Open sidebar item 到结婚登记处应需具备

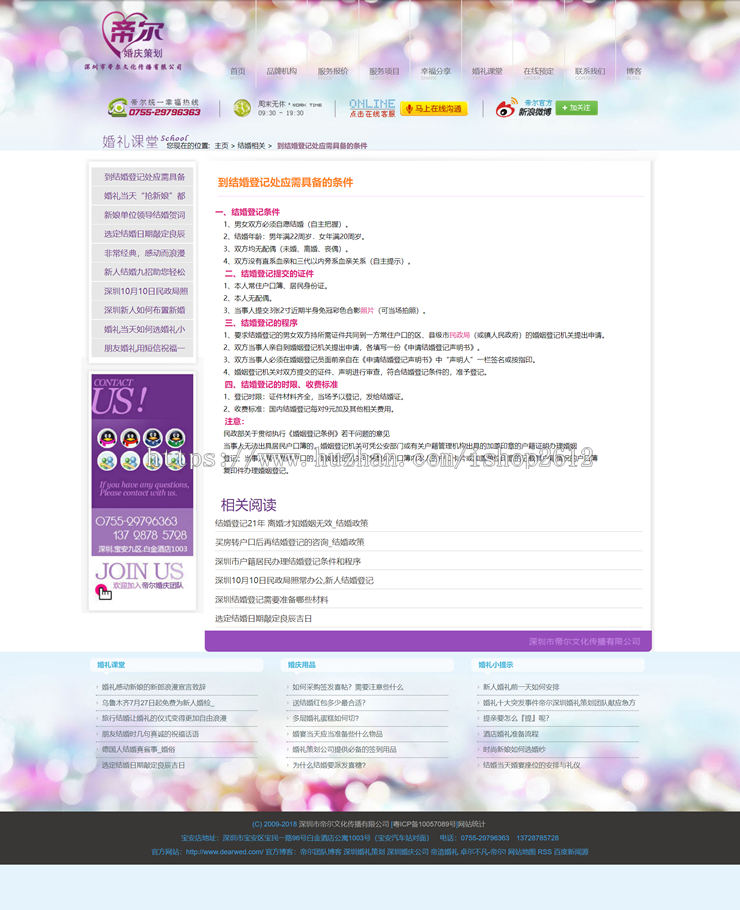(142, 176)
